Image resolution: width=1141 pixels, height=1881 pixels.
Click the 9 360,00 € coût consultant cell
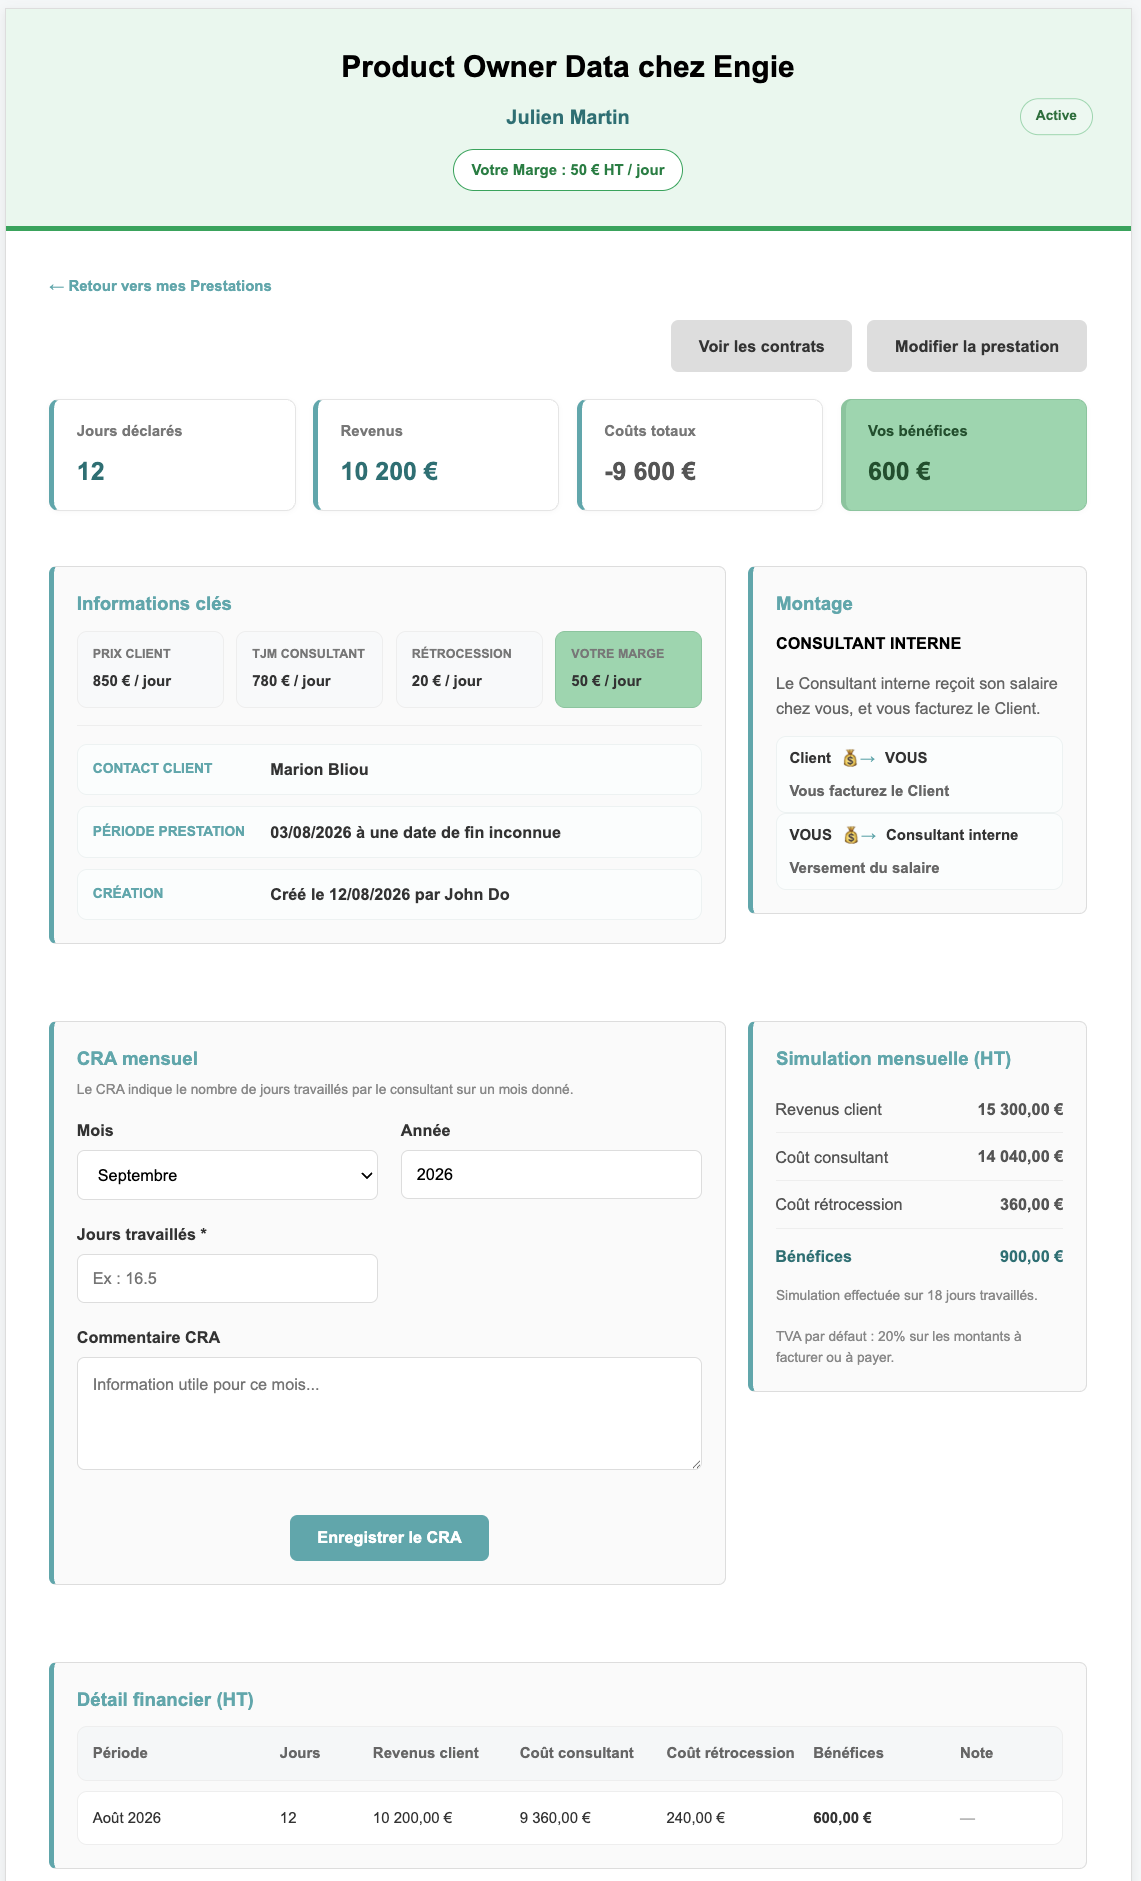(x=555, y=1818)
